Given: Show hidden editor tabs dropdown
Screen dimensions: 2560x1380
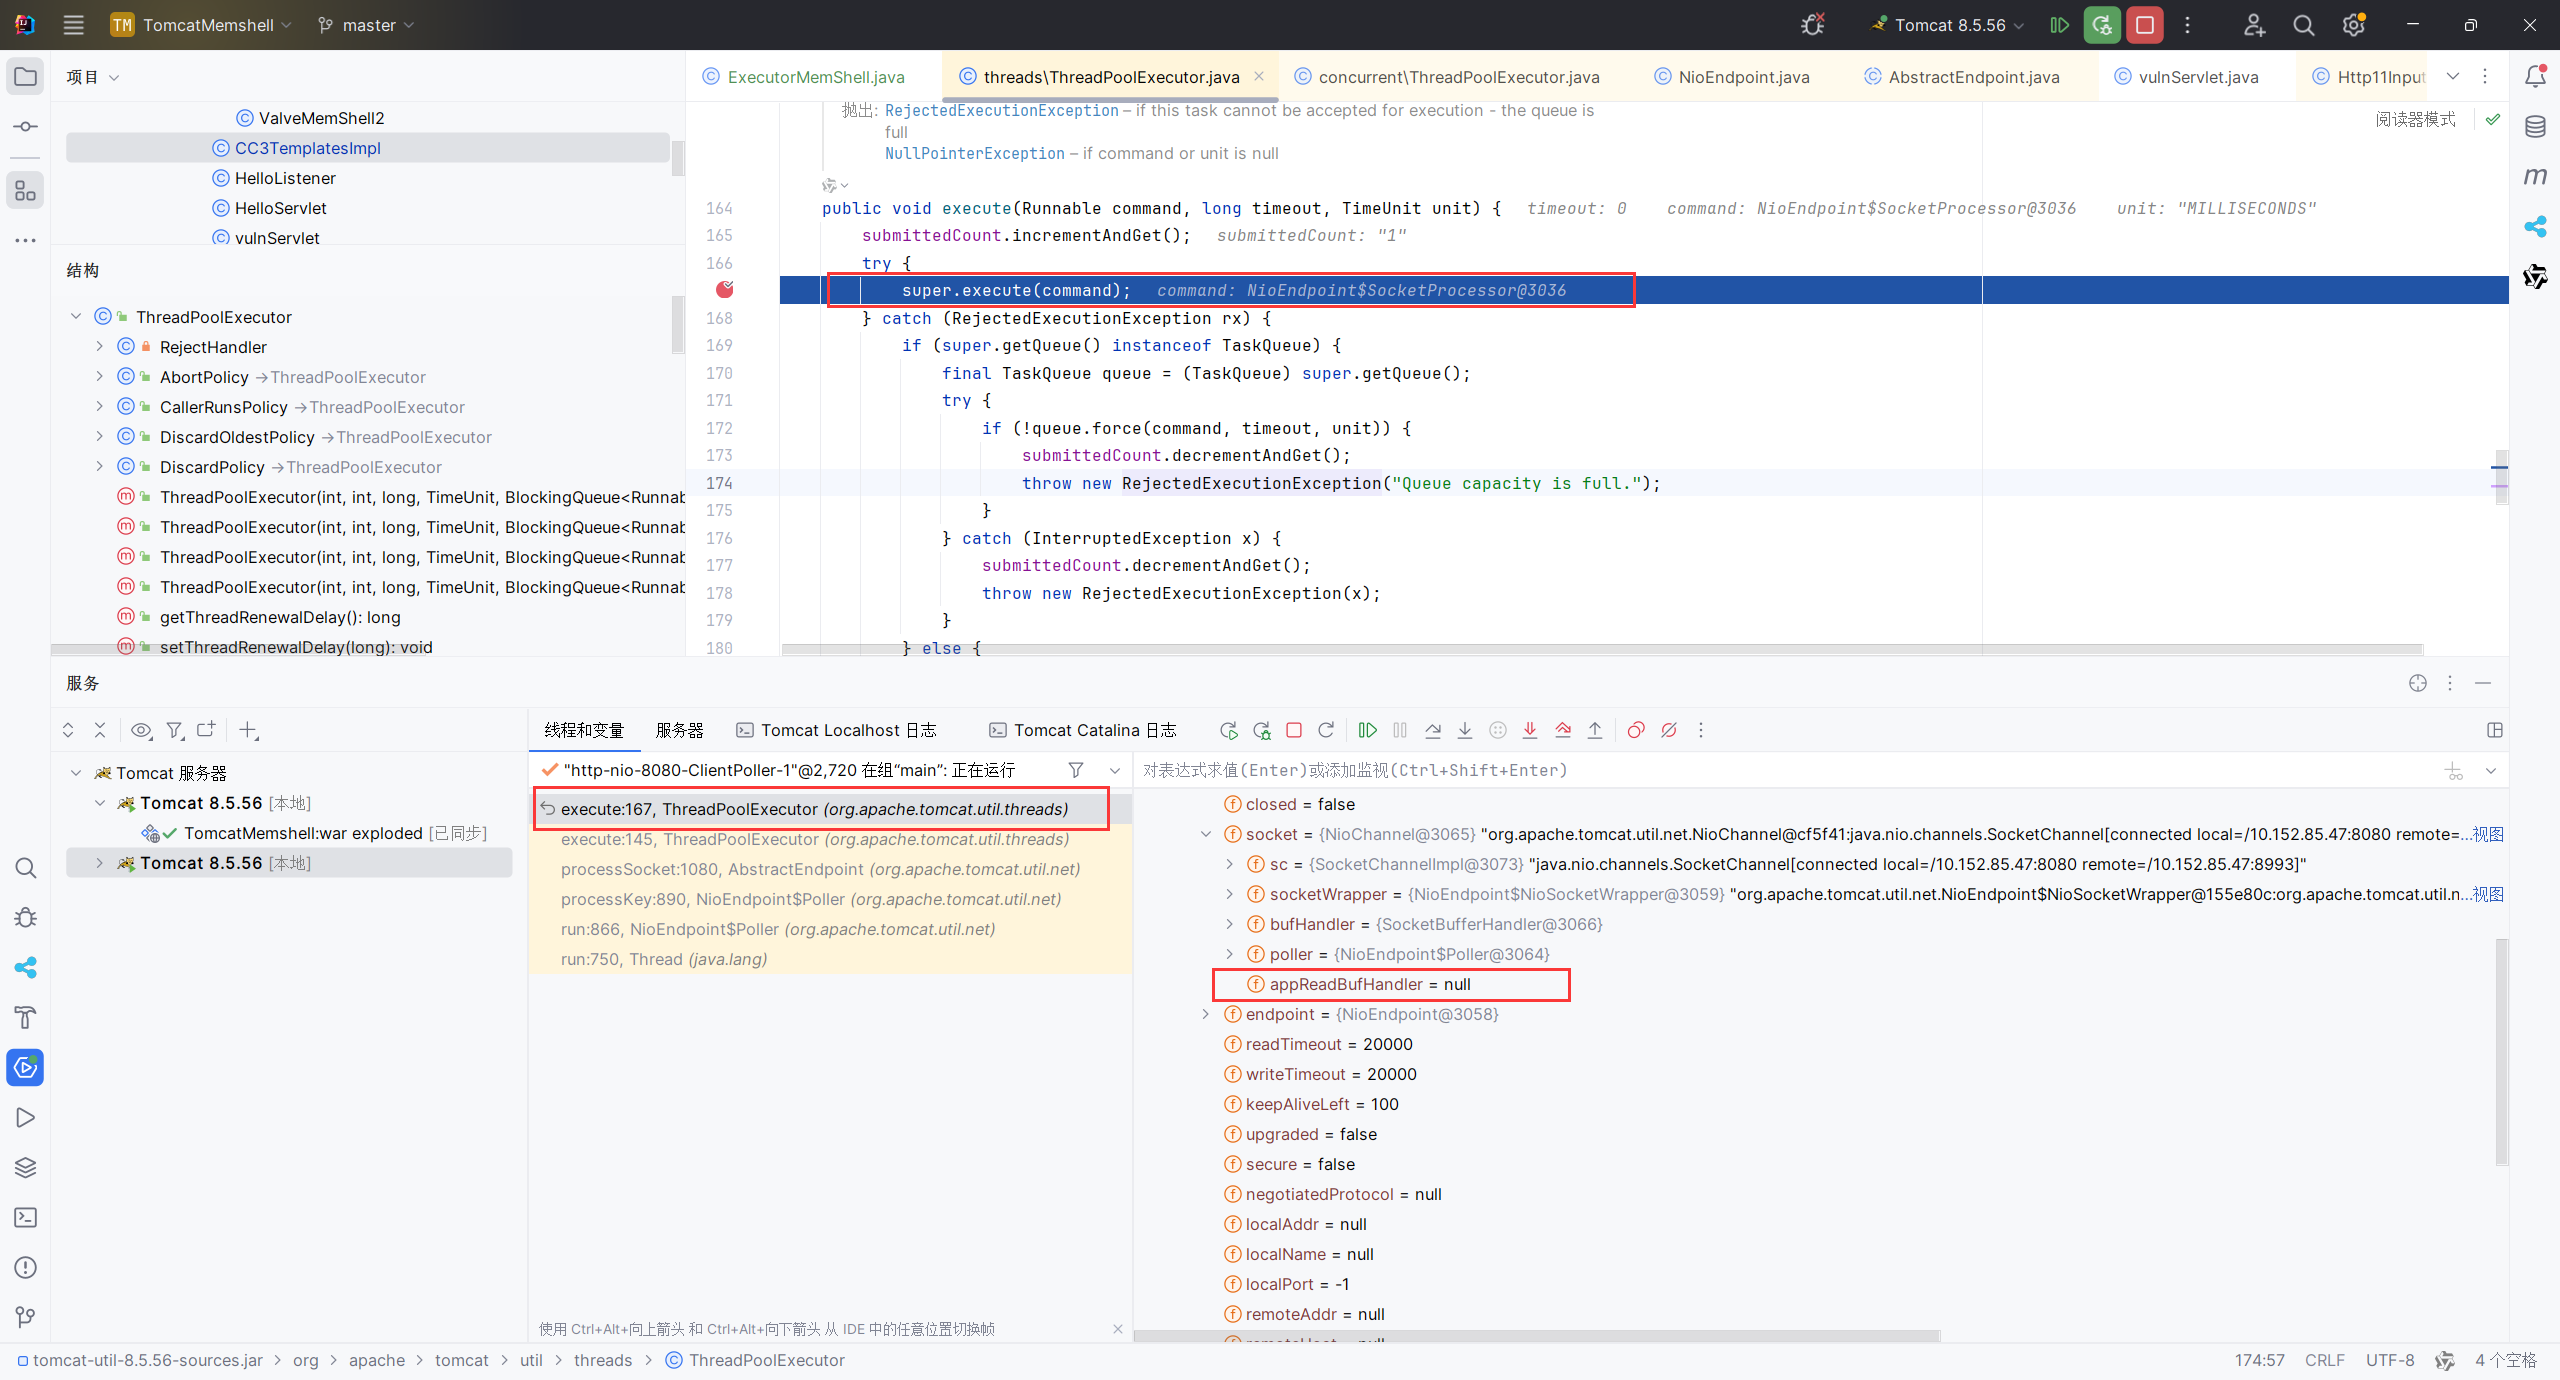Looking at the screenshot, I should [2453, 76].
